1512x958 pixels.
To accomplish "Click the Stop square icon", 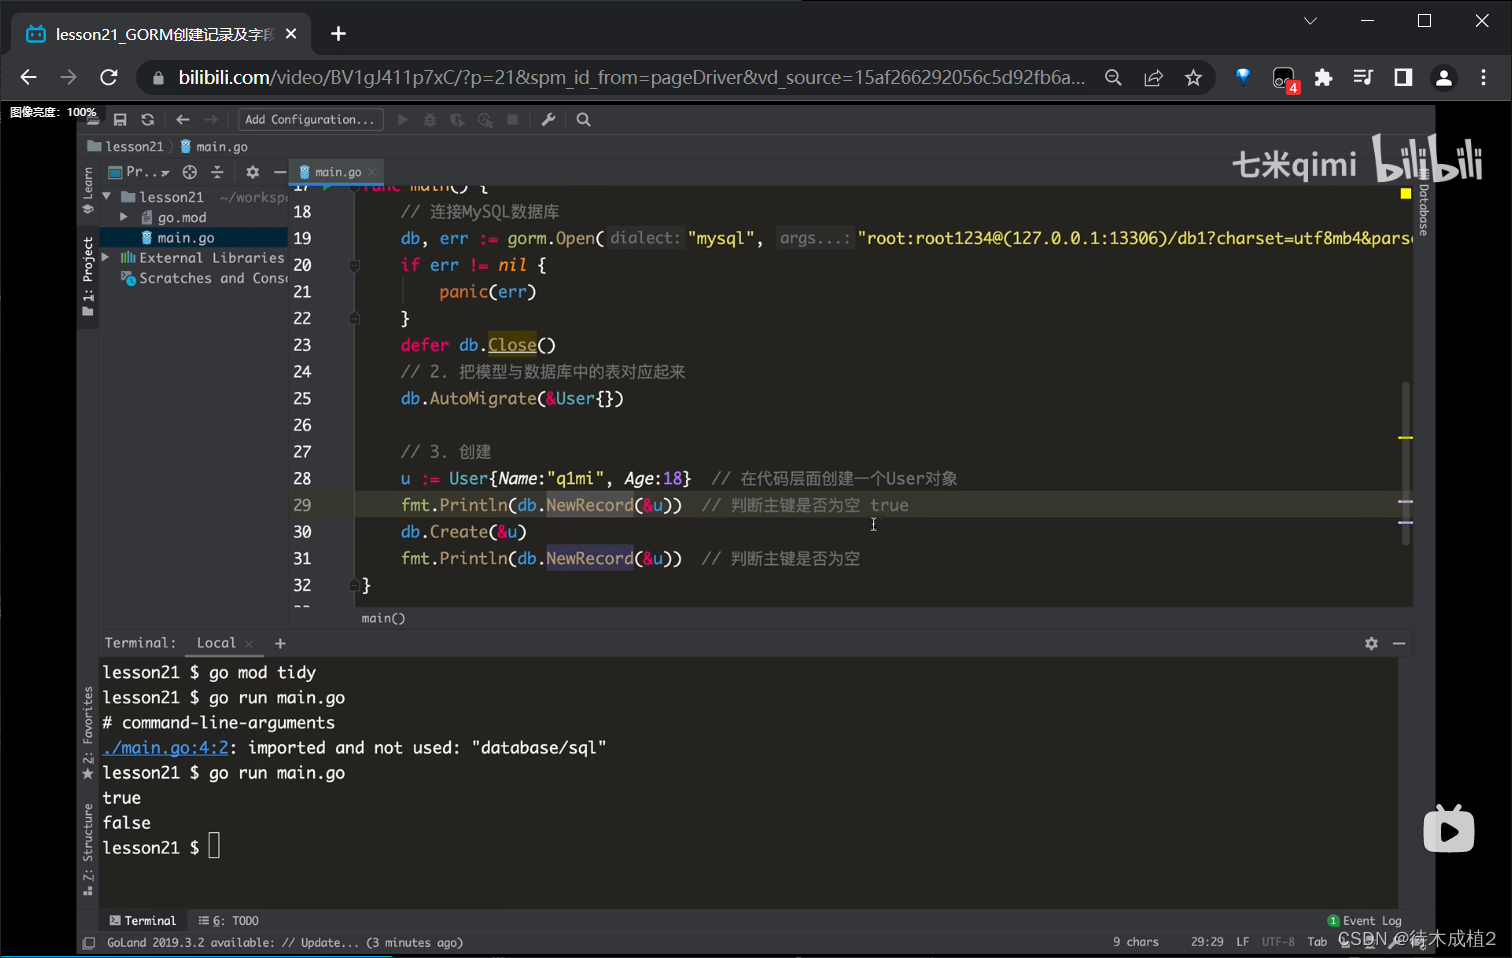I will click(513, 120).
